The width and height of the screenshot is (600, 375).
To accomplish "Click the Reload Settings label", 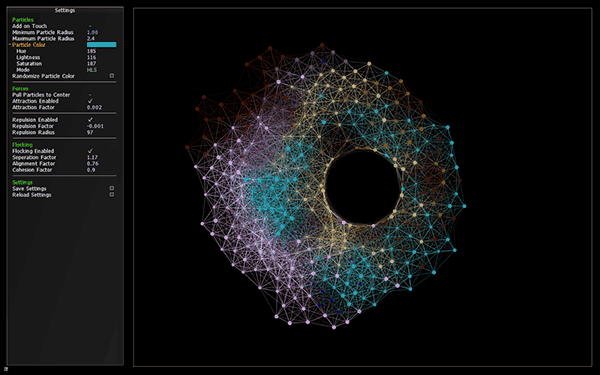I will pos(32,195).
